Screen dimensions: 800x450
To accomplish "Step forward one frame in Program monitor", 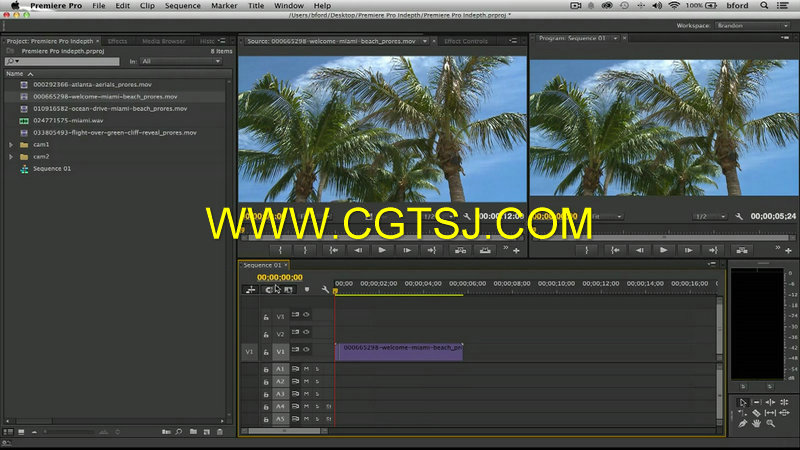I will coord(688,250).
